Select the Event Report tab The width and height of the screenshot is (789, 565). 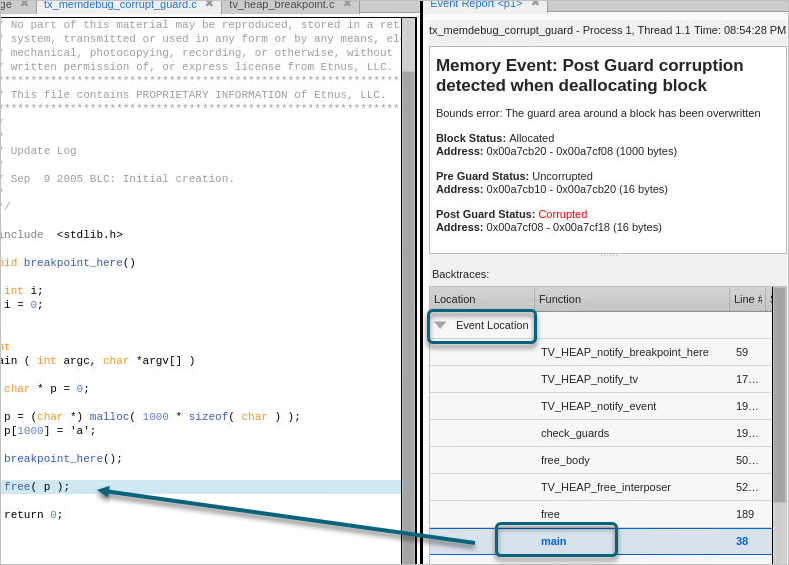pos(476,4)
